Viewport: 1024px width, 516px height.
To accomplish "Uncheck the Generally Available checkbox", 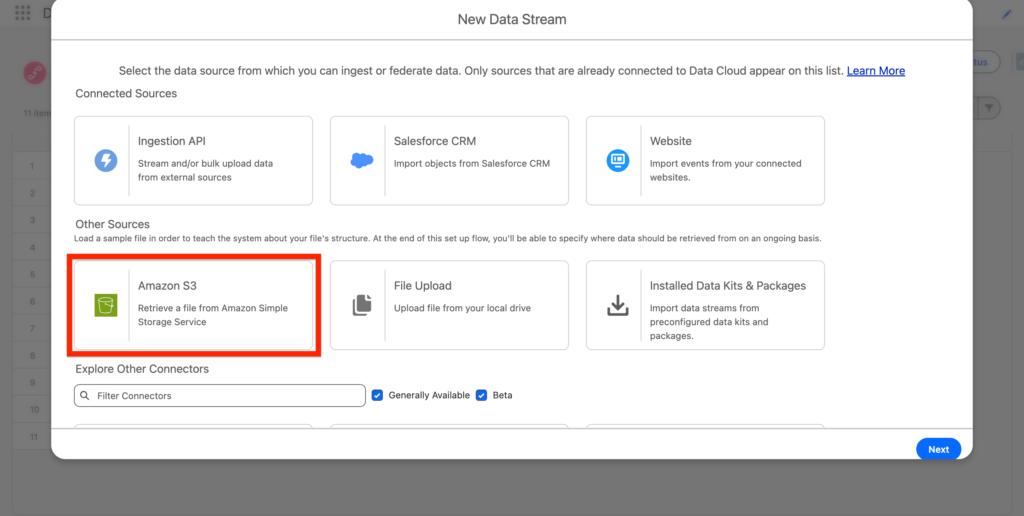I will (x=377, y=395).
